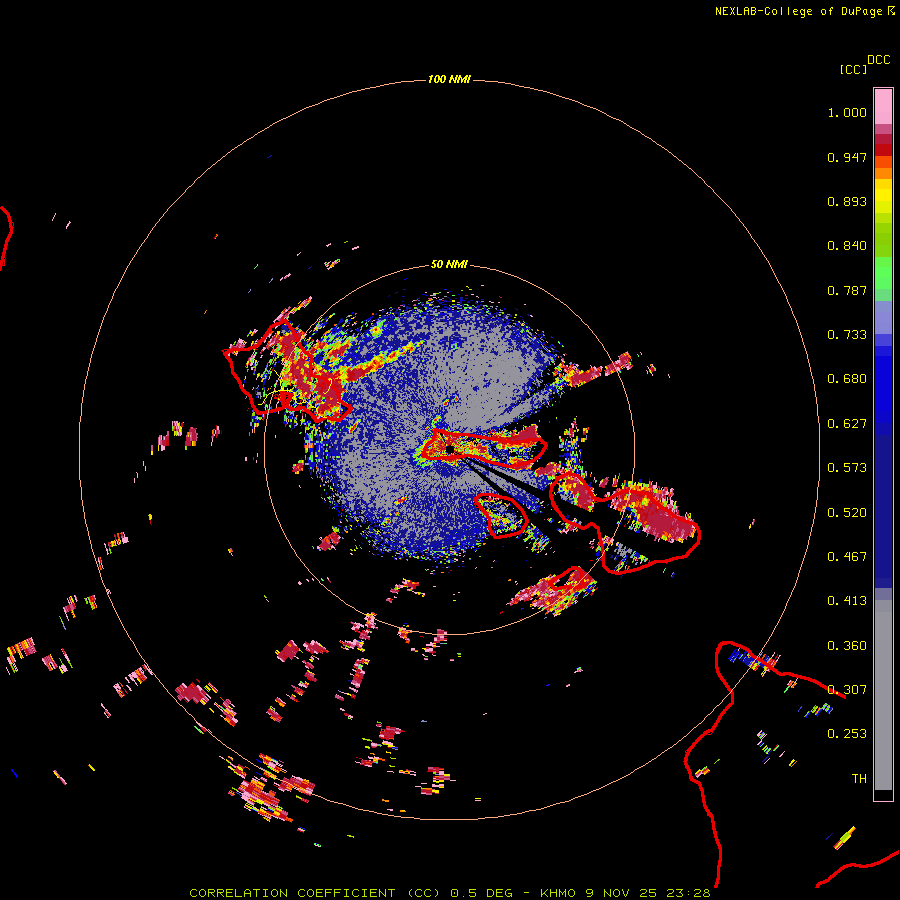Pick the pink band atop the color bar
The height and width of the screenshot is (900, 900).
click(x=883, y=106)
